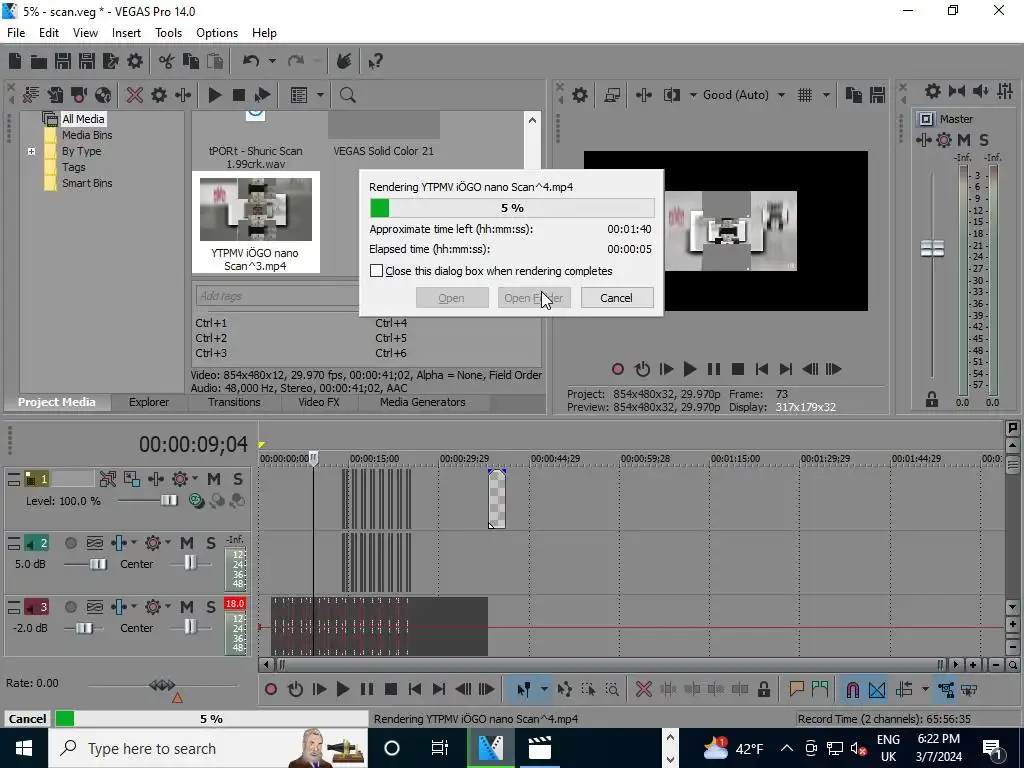The height and width of the screenshot is (768, 1024).
Task: Click the Windows taskbar search box
Action: tap(208, 748)
